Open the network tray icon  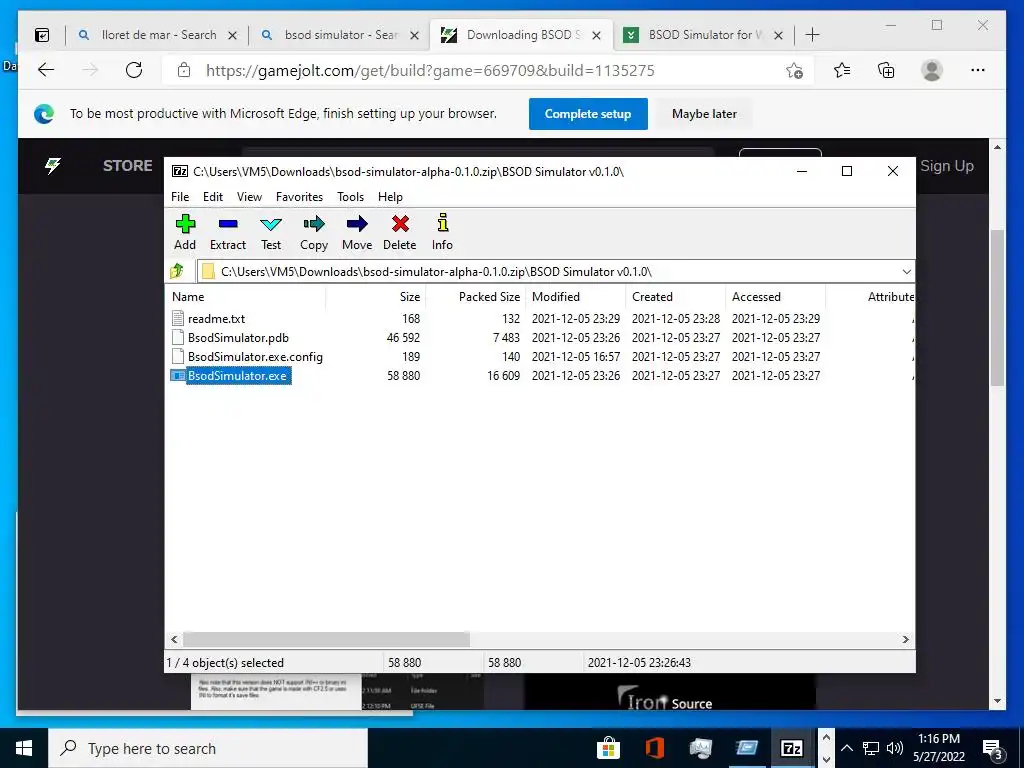click(871, 748)
